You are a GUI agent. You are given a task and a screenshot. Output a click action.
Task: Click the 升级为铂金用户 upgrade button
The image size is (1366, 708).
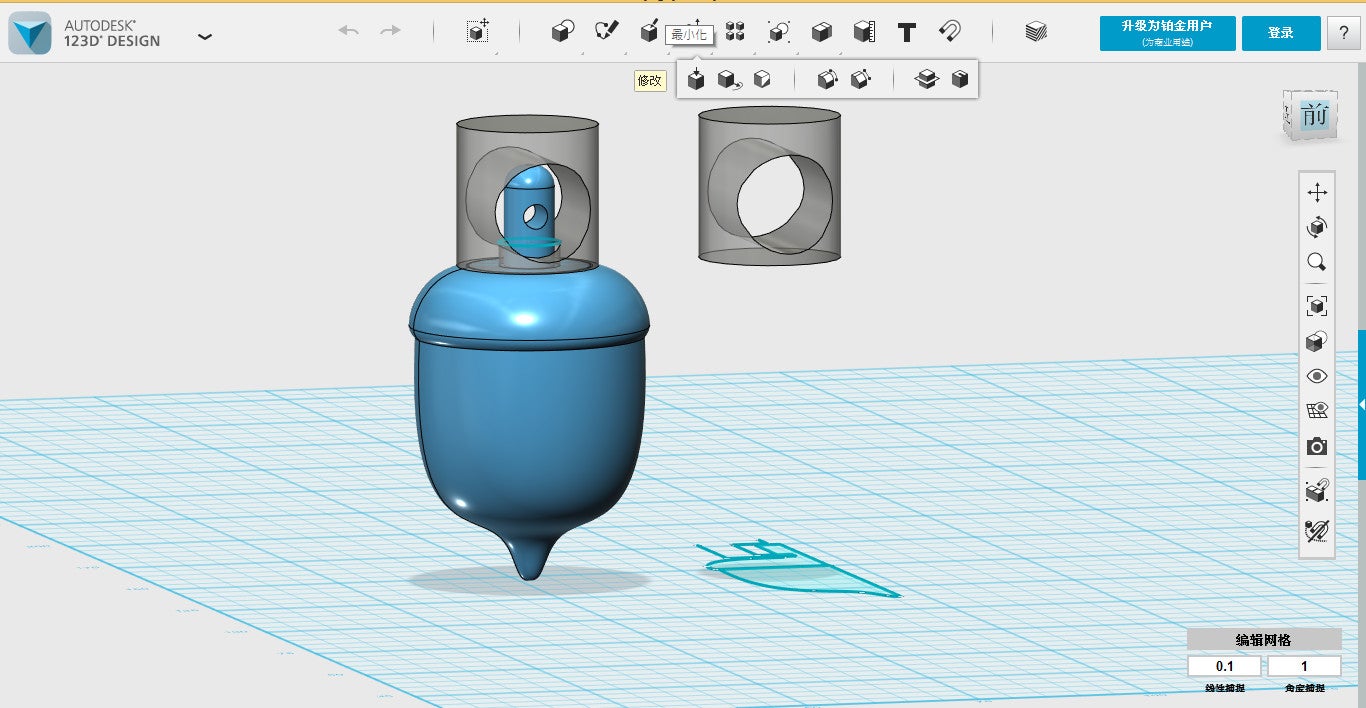pos(1167,33)
